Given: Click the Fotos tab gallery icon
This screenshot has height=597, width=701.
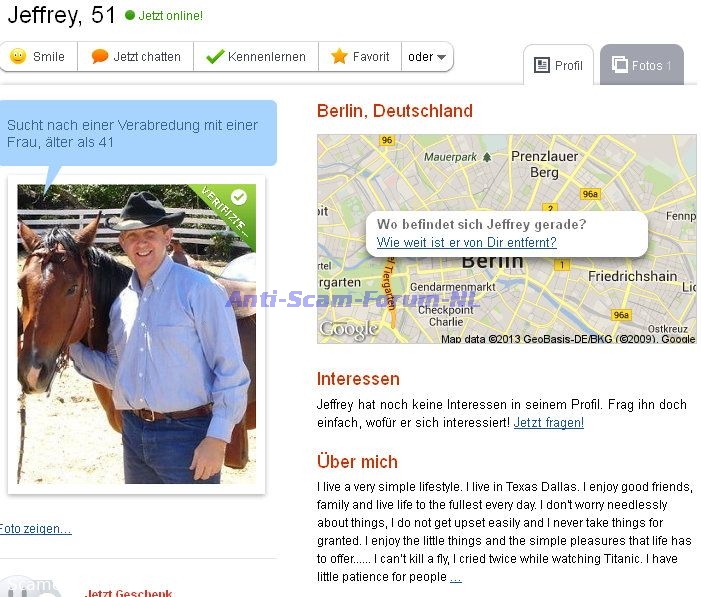Looking at the screenshot, I should pyautogui.click(x=620, y=64).
